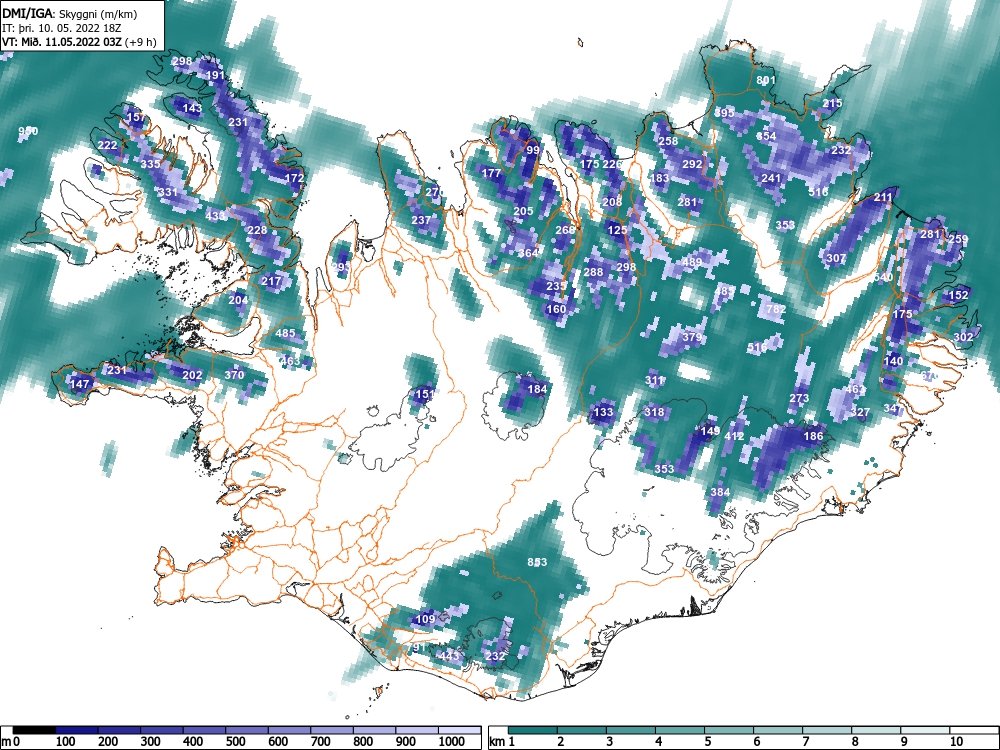Click the visibility value 109
The height and width of the screenshot is (750, 1000).
[425, 619]
